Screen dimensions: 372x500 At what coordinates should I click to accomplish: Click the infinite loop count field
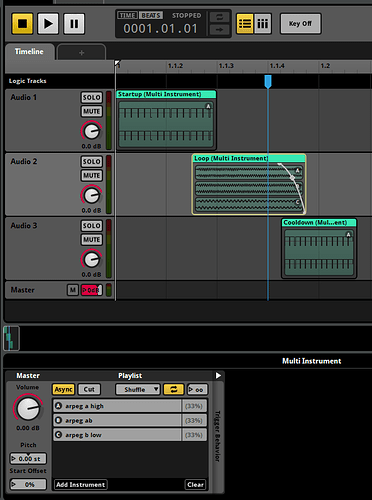pos(197,389)
